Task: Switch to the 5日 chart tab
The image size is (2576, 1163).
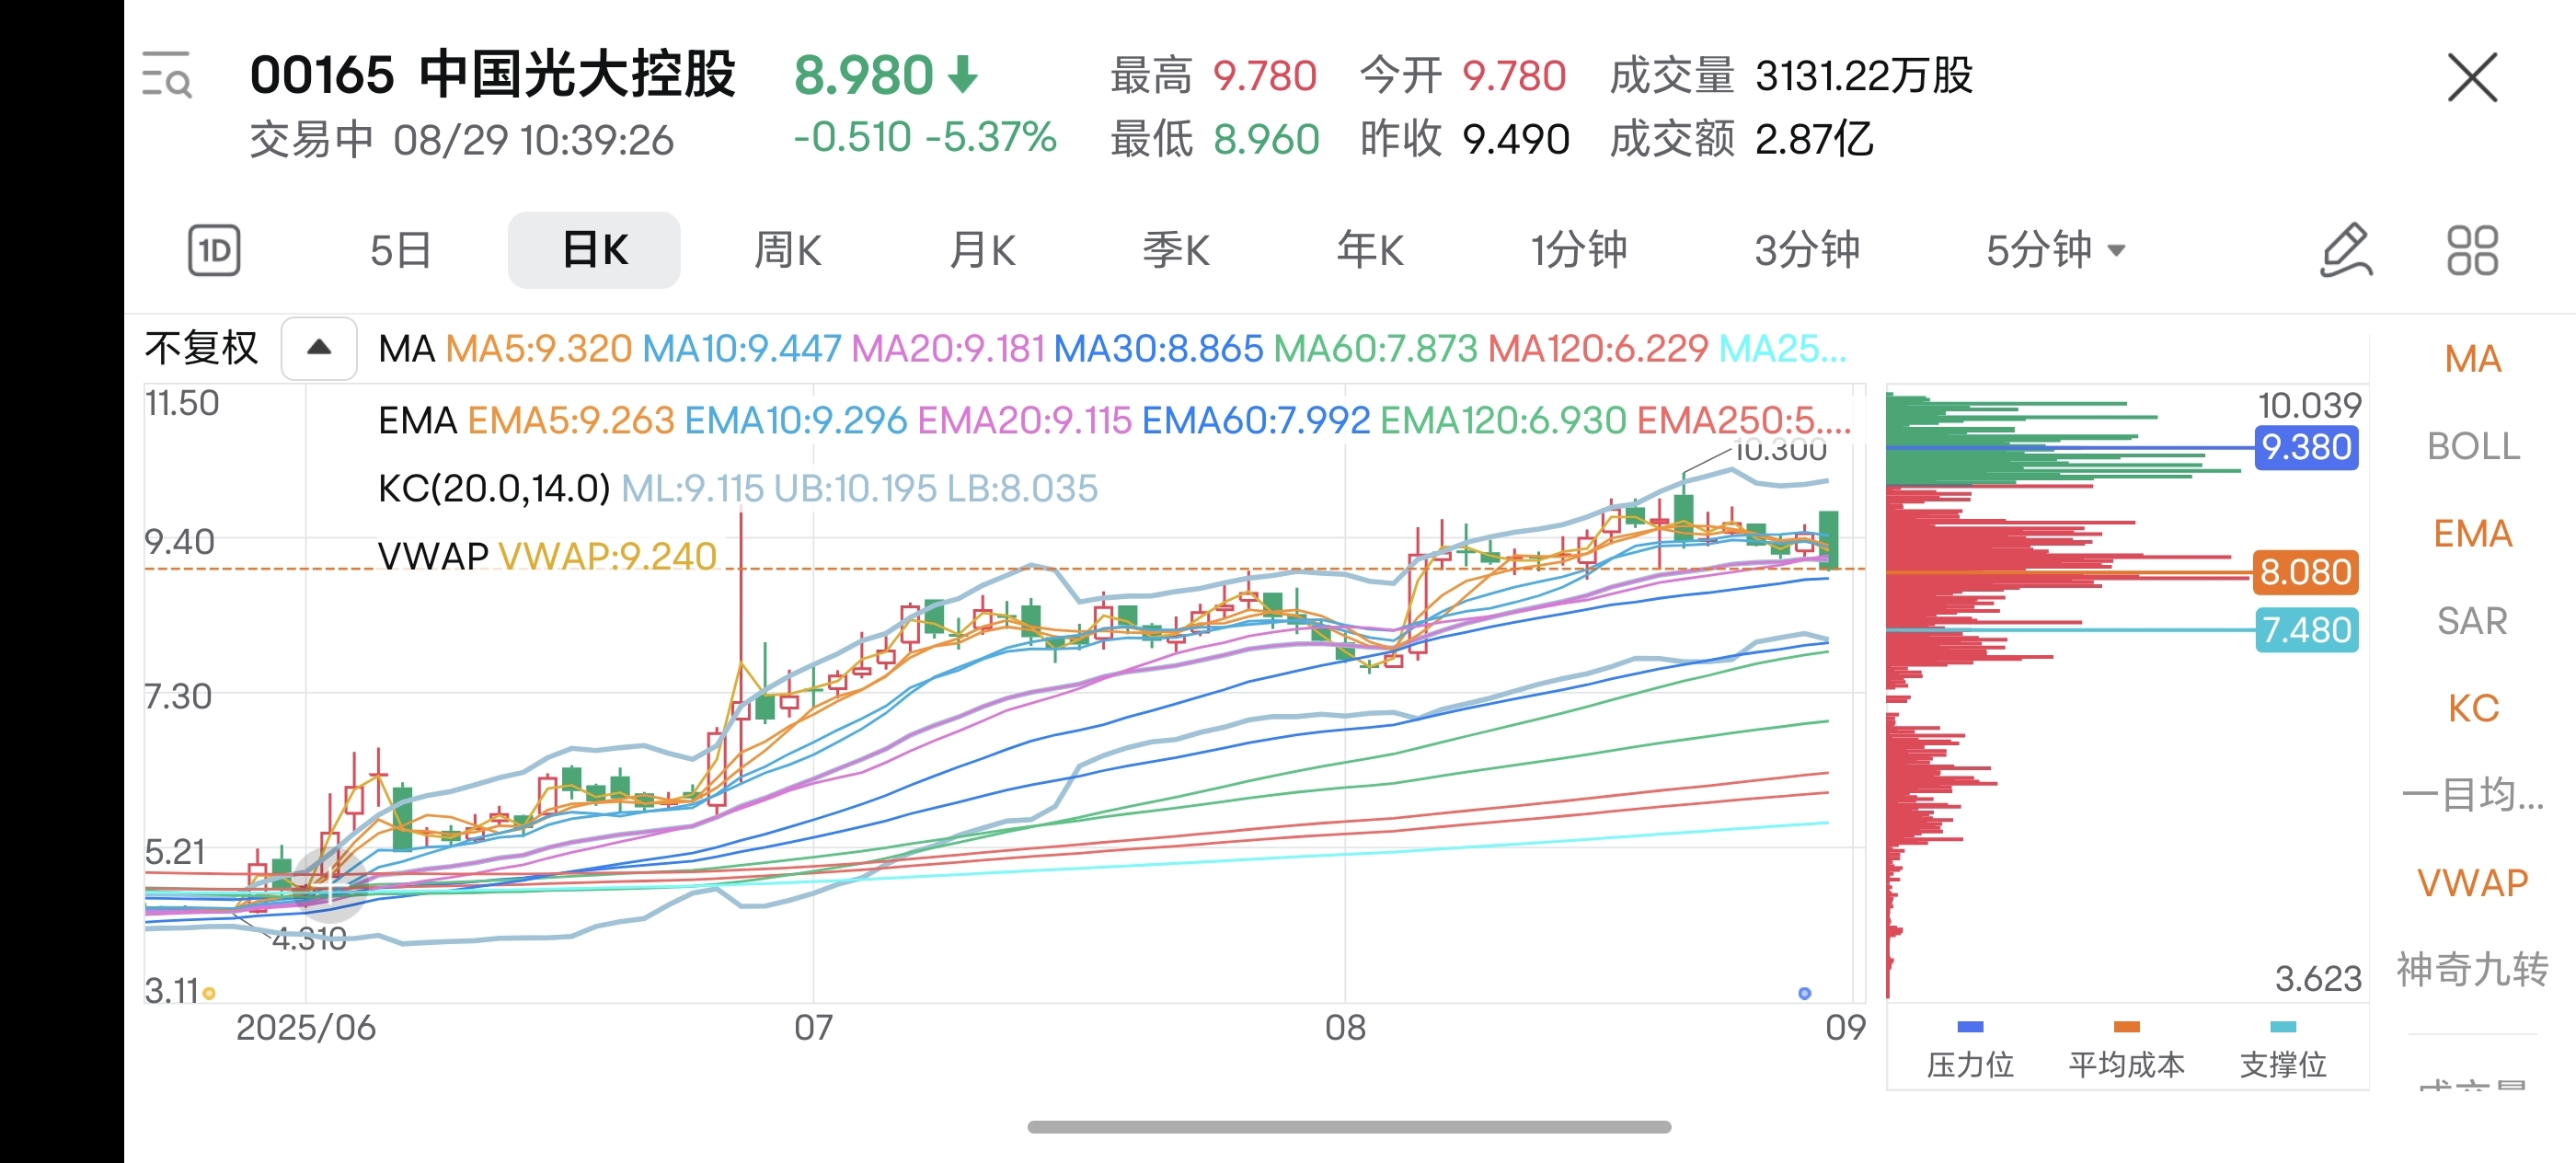Action: [x=400, y=250]
